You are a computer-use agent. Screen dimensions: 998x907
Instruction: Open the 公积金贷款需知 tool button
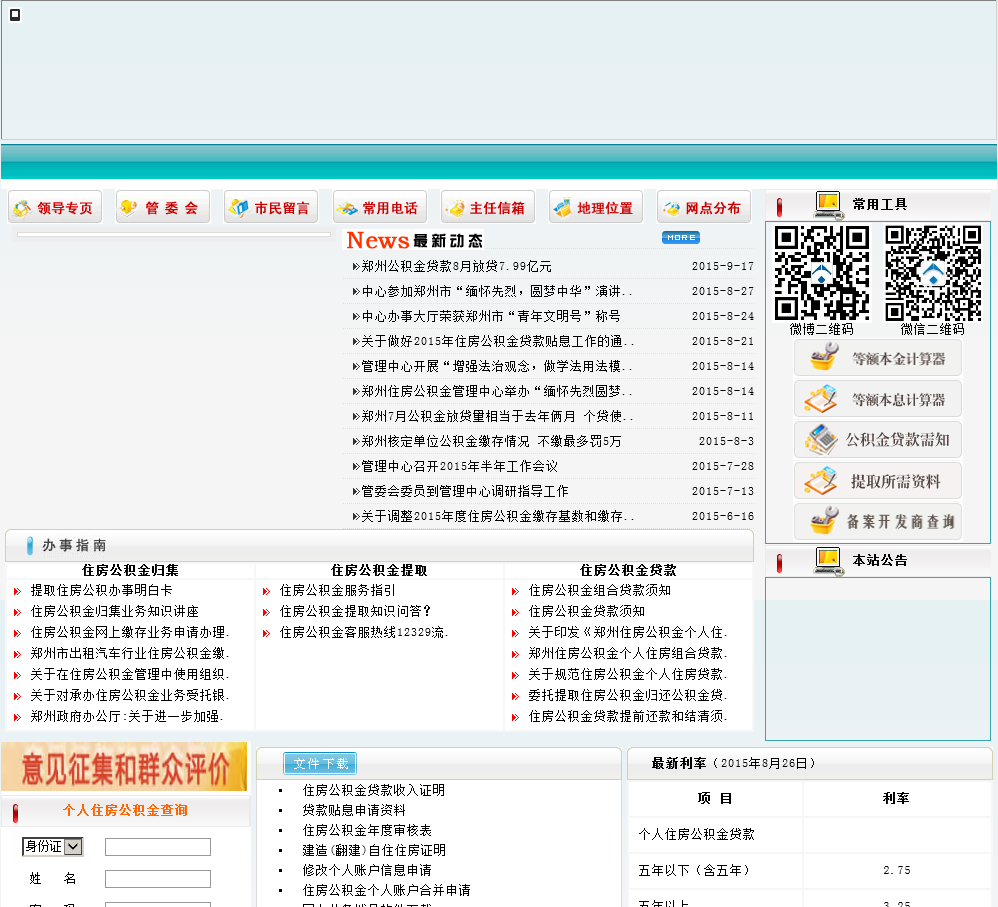pos(877,440)
